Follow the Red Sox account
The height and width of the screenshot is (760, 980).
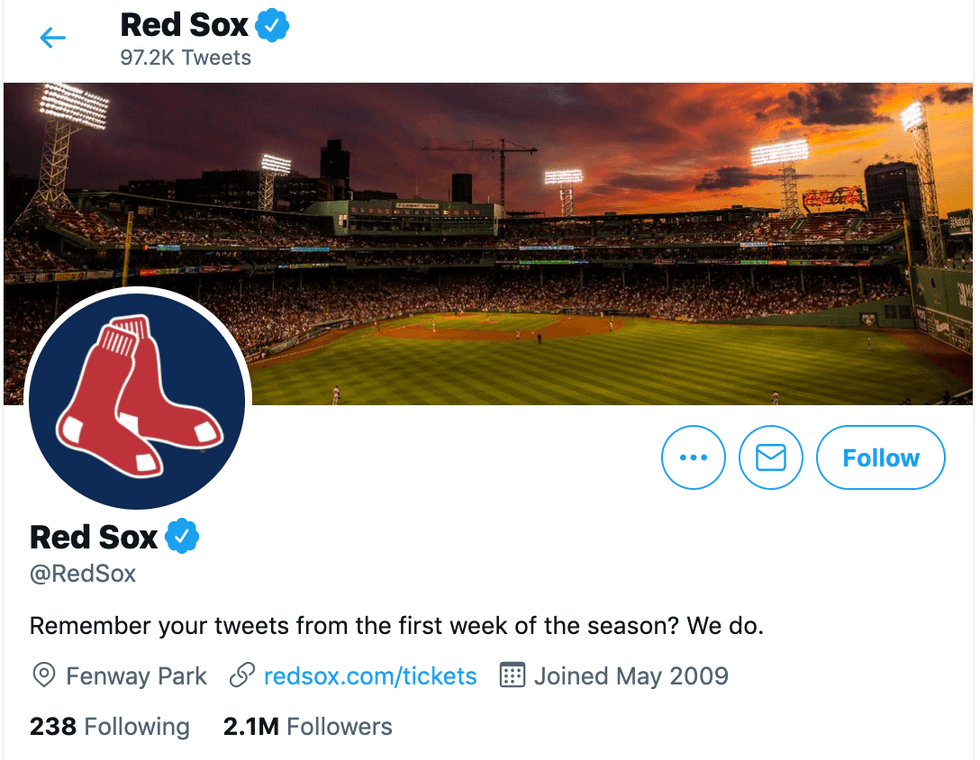pos(880,457)
